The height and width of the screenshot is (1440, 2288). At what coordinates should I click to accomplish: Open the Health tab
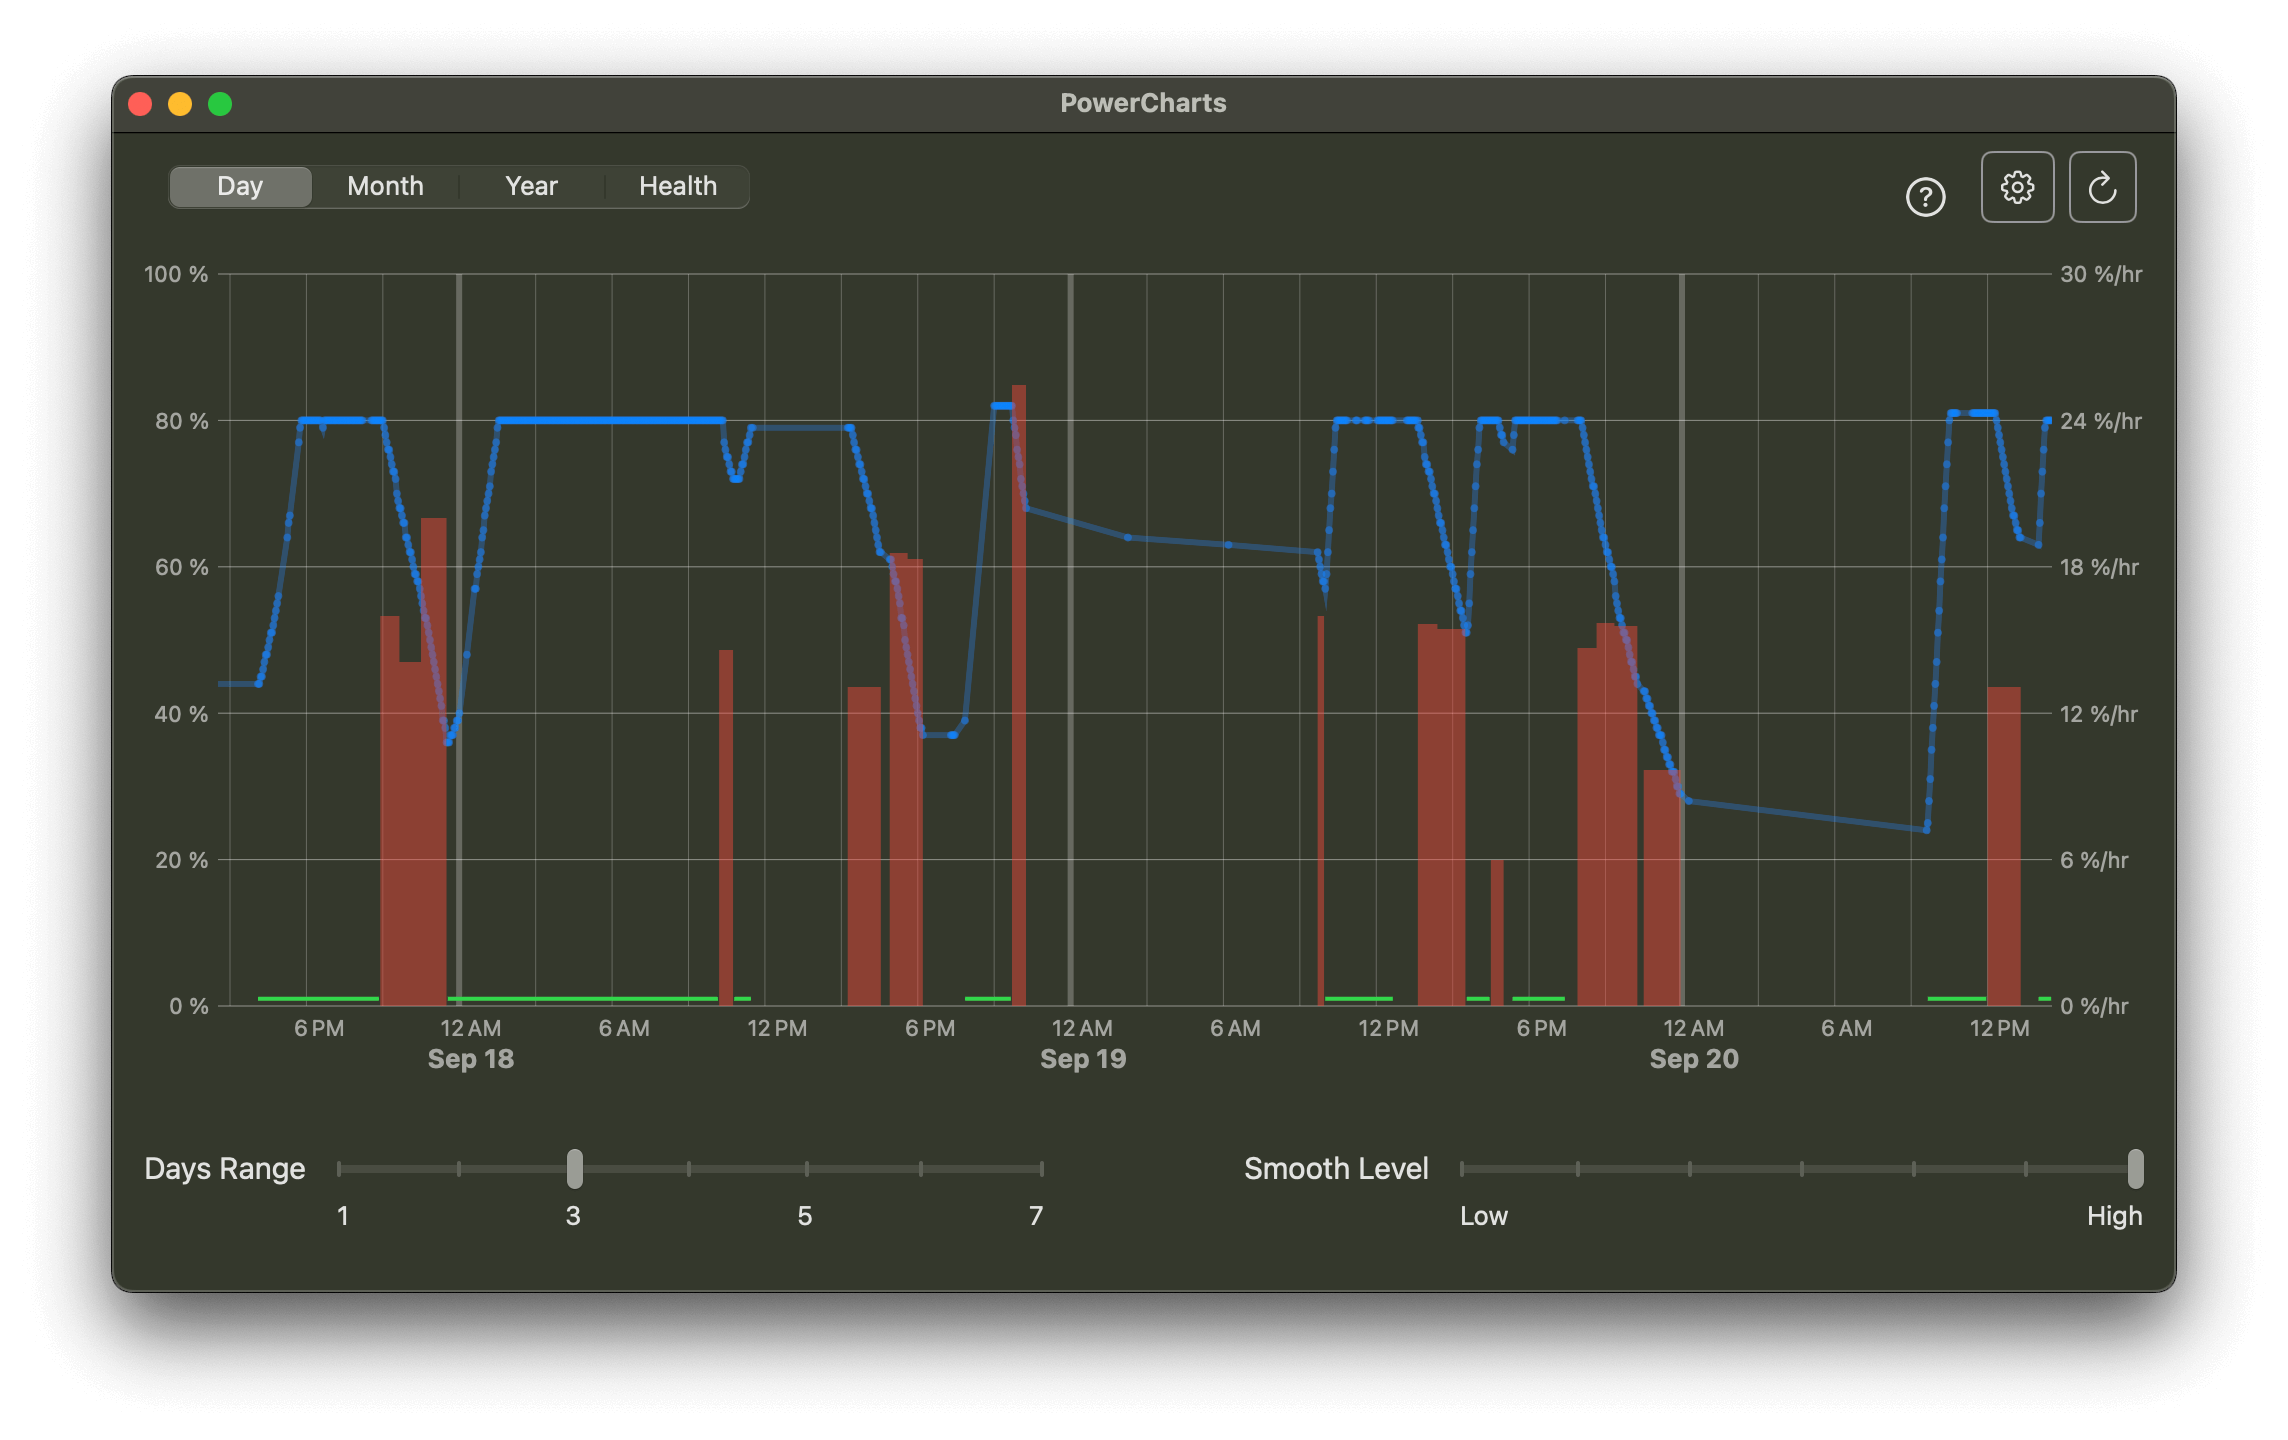(x=677, y=186)
